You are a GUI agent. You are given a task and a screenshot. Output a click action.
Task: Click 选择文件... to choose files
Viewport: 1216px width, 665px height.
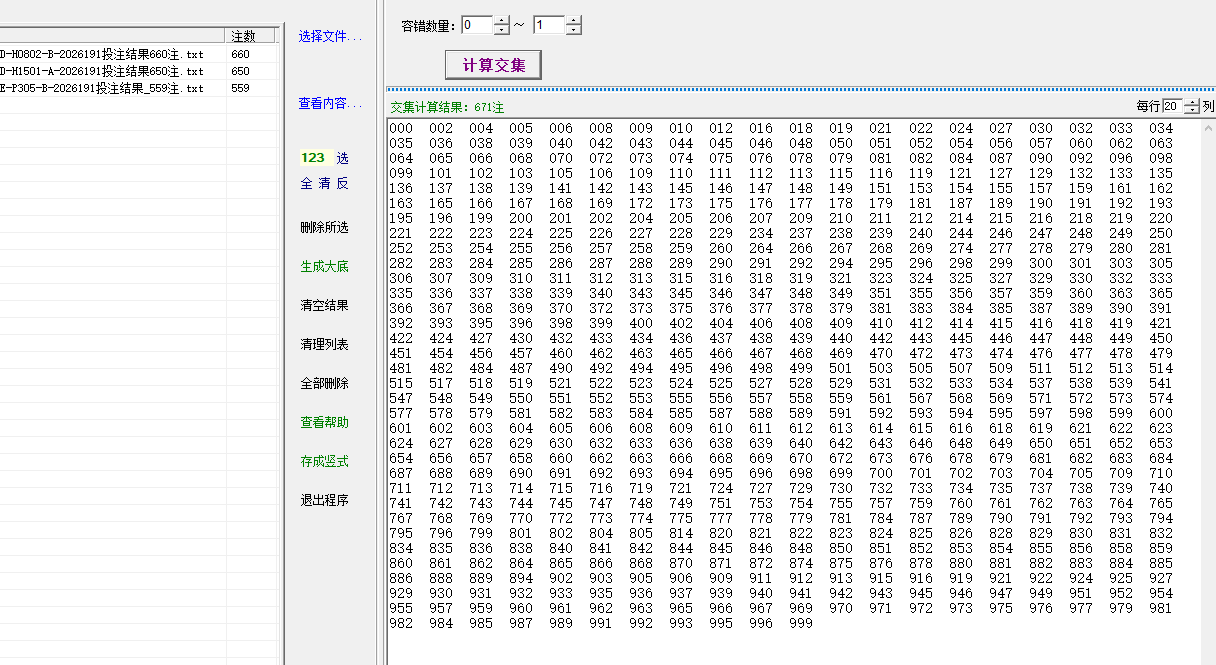tap(330, 36)
